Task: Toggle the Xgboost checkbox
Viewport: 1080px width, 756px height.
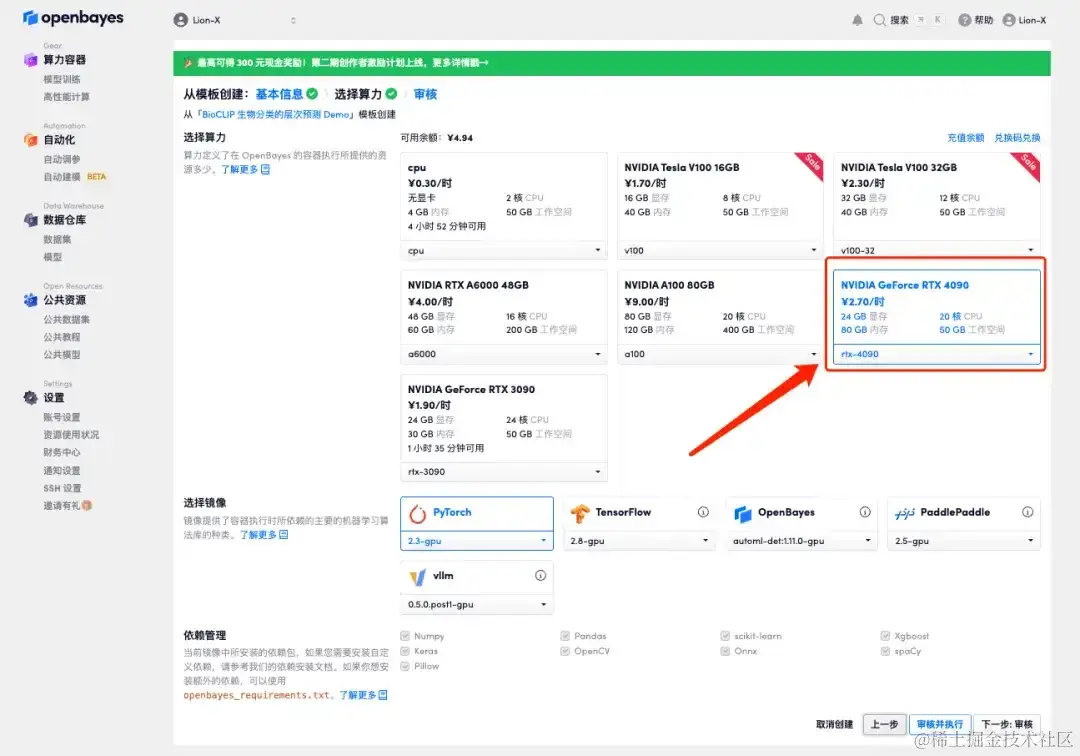Action: point(885,636)
